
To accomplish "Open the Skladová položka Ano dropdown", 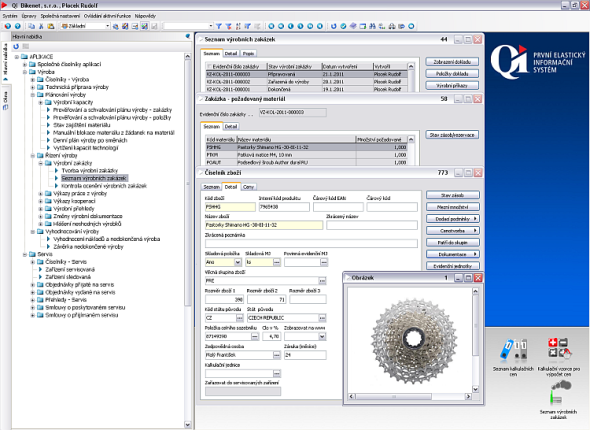I will [237, 262].
